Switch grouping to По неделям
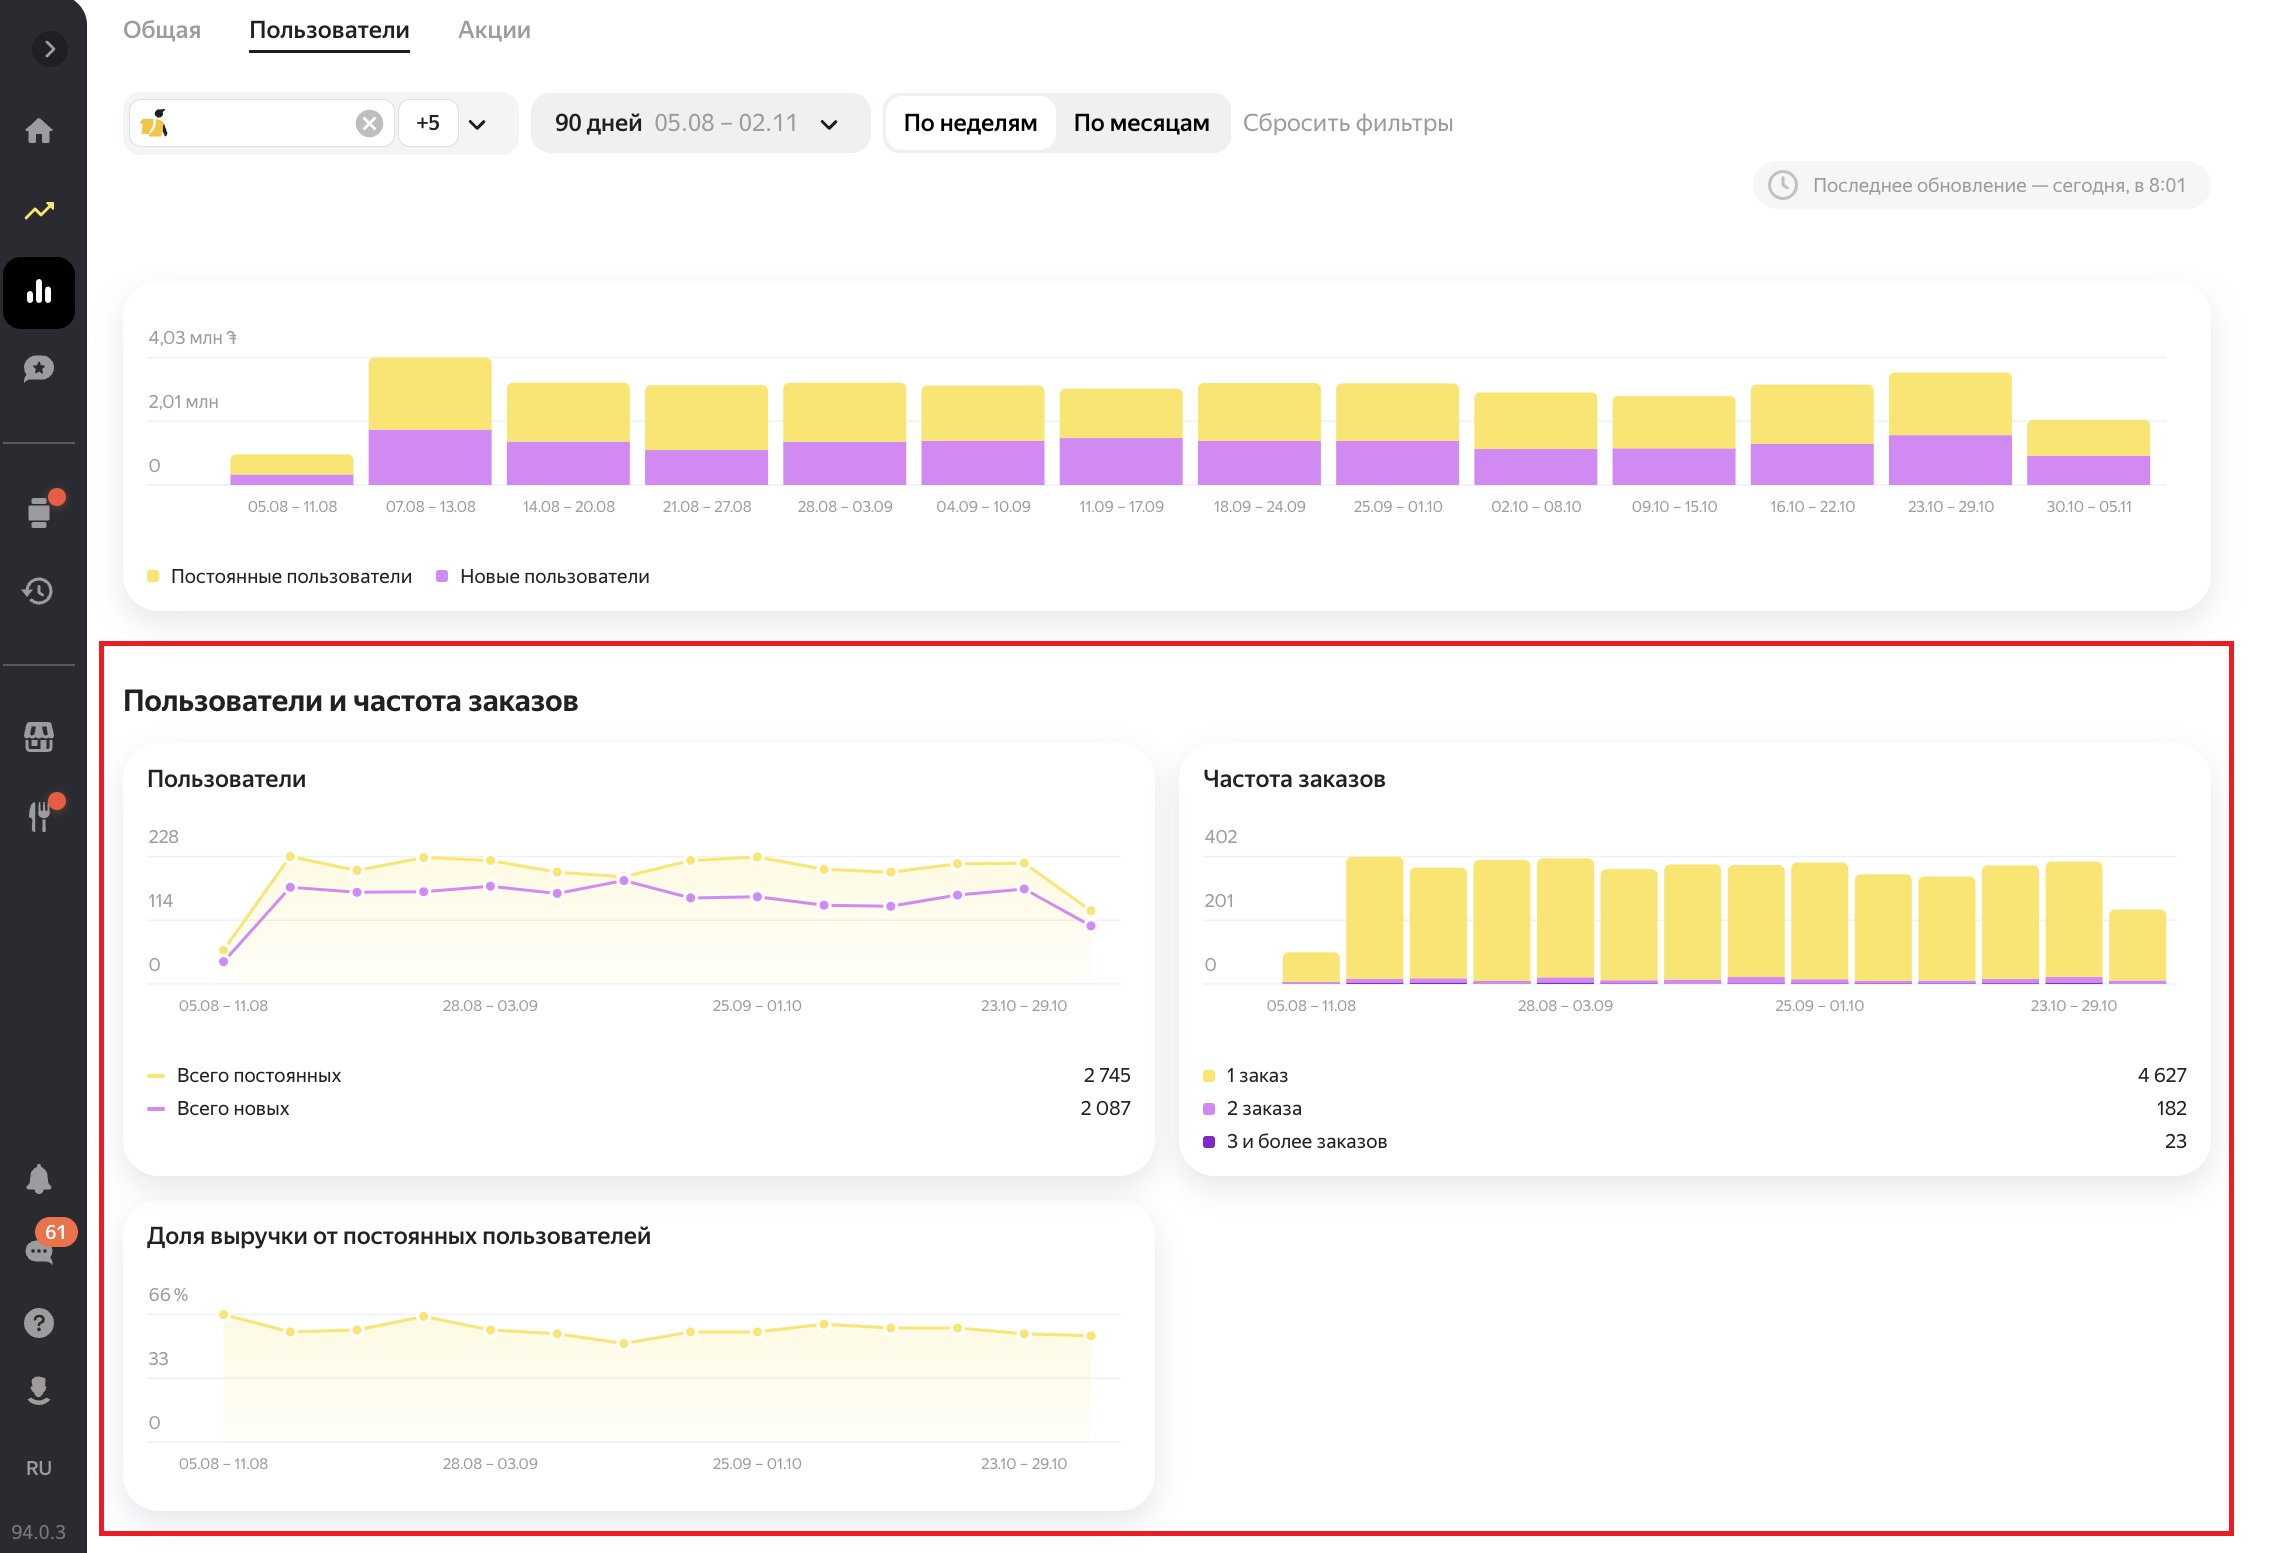Viewport: 2289px width, 1553px height. (969, 123)
